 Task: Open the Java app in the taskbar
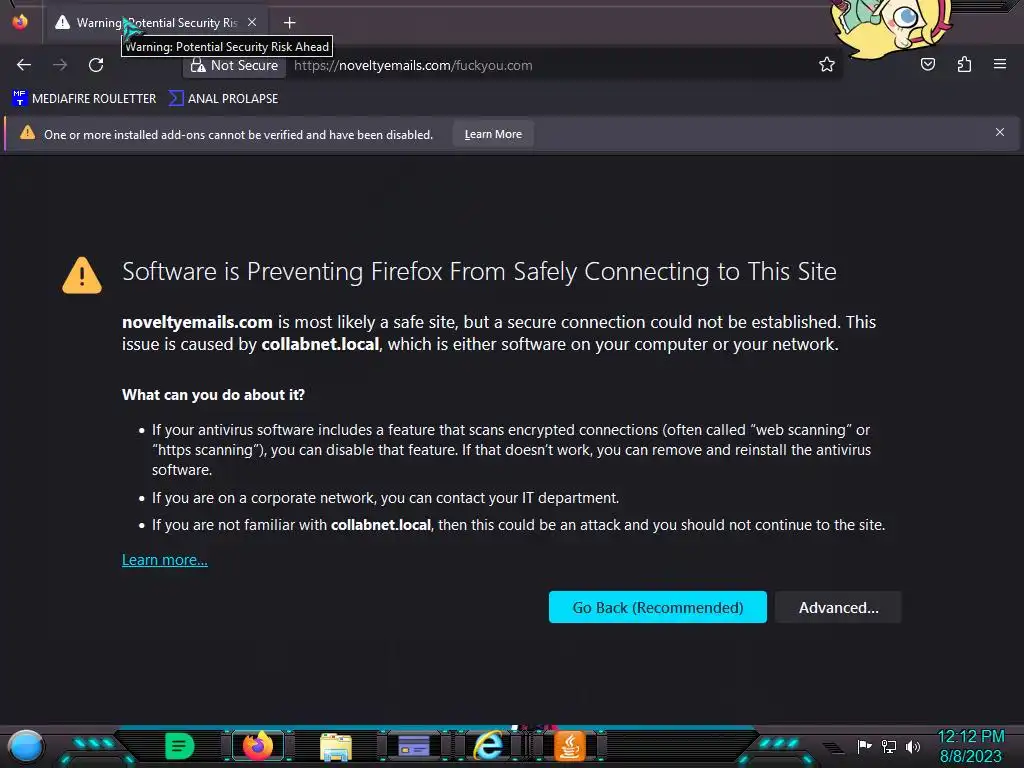coord(569,746)
